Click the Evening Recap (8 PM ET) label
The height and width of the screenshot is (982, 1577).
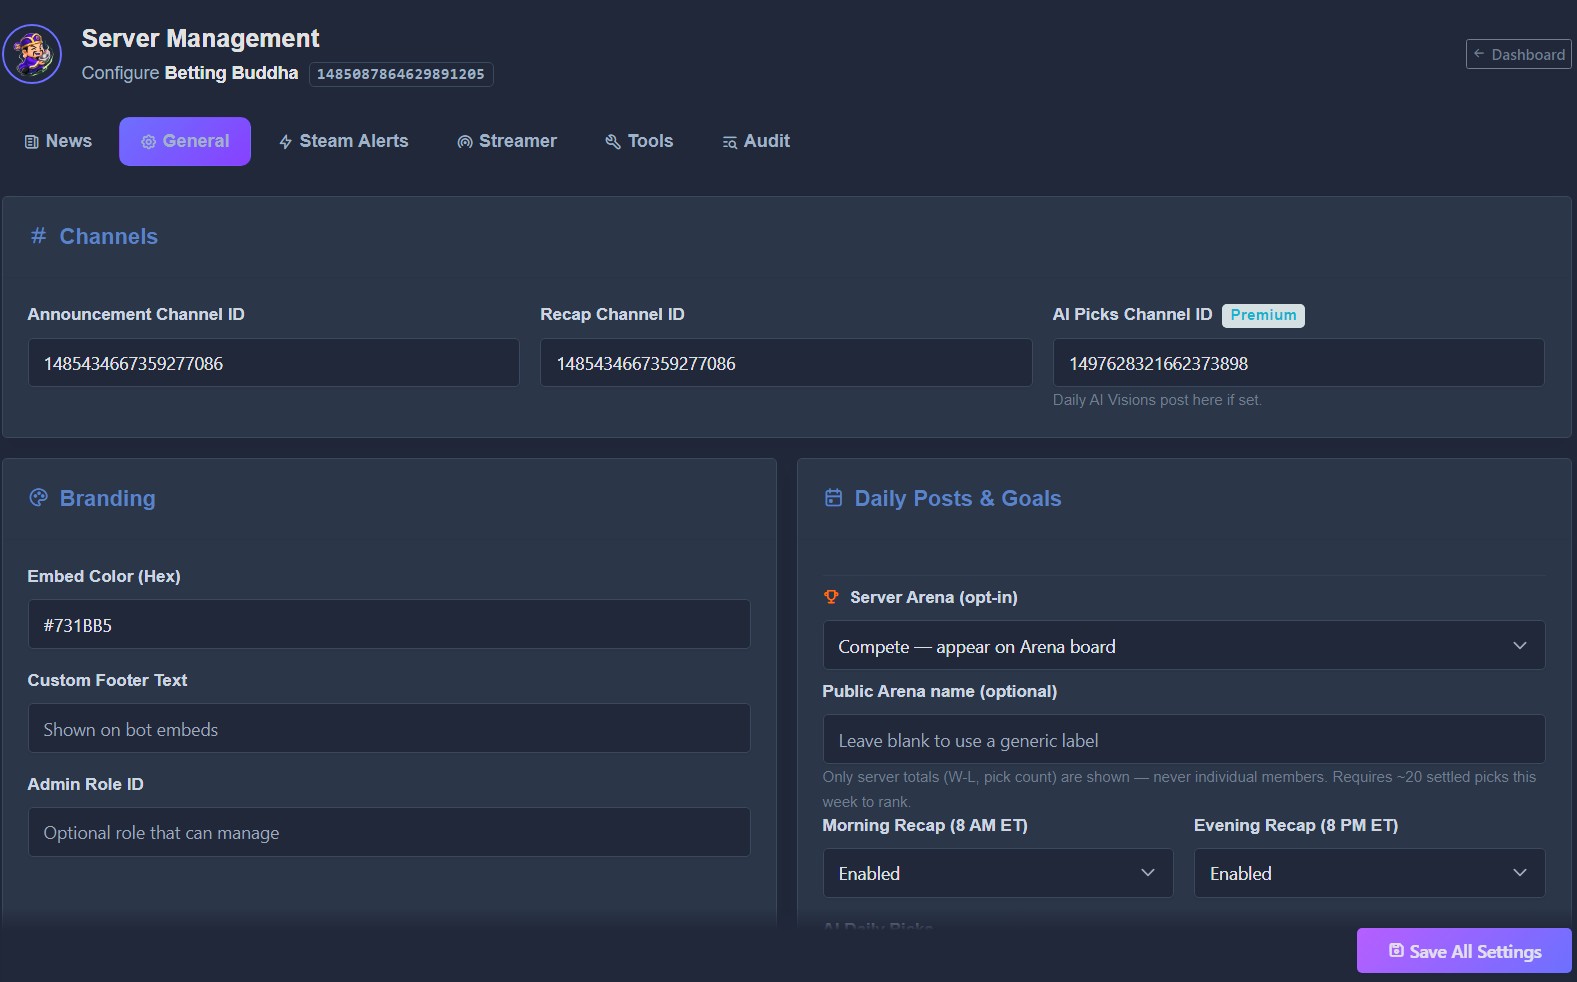coord(1296,825)
